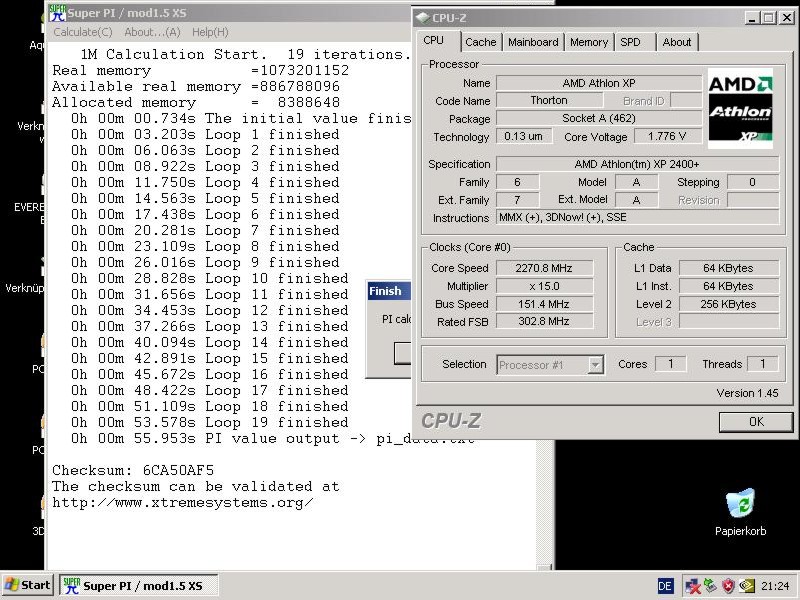Open the Calculate menu in Super PI
Viewport: 800px width, 600px height.
point(83,32)
